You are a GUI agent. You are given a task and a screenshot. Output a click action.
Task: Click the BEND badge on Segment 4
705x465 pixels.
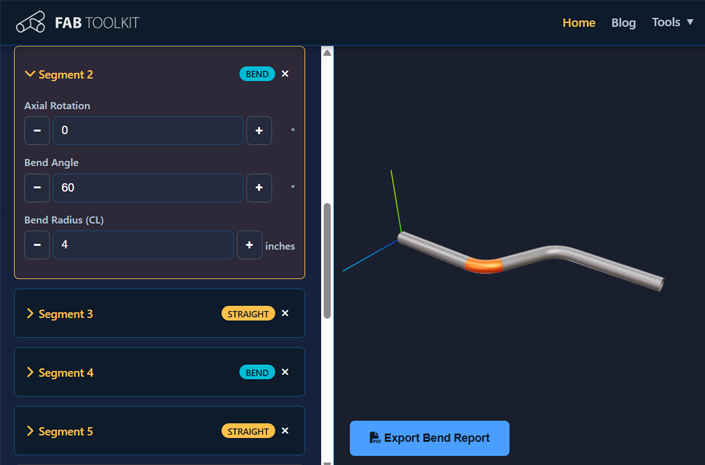click(257, 372)
